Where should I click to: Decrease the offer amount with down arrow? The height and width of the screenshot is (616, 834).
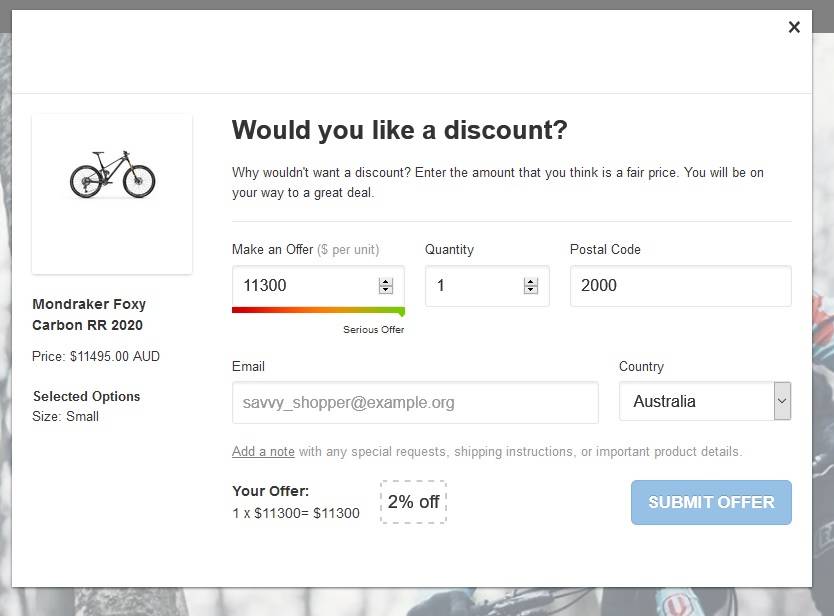(x=386, y=290)
